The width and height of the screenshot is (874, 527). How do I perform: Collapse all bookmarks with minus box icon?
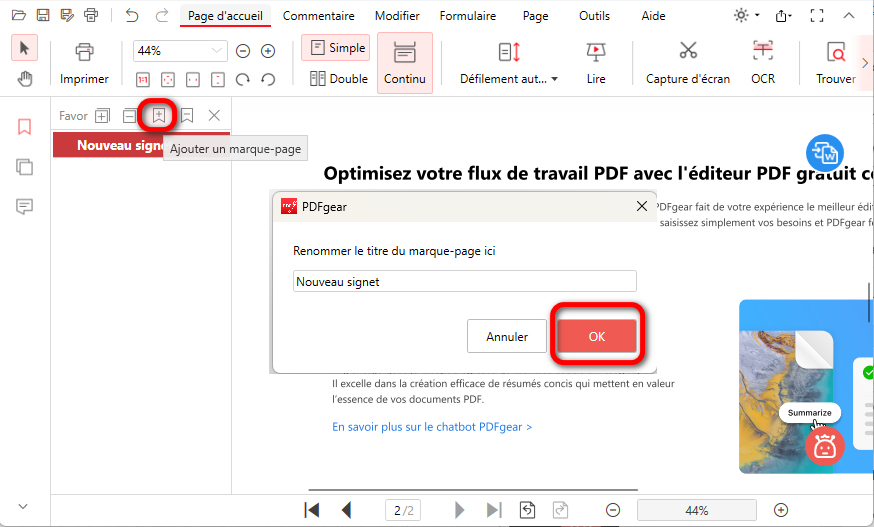(129, 115)
